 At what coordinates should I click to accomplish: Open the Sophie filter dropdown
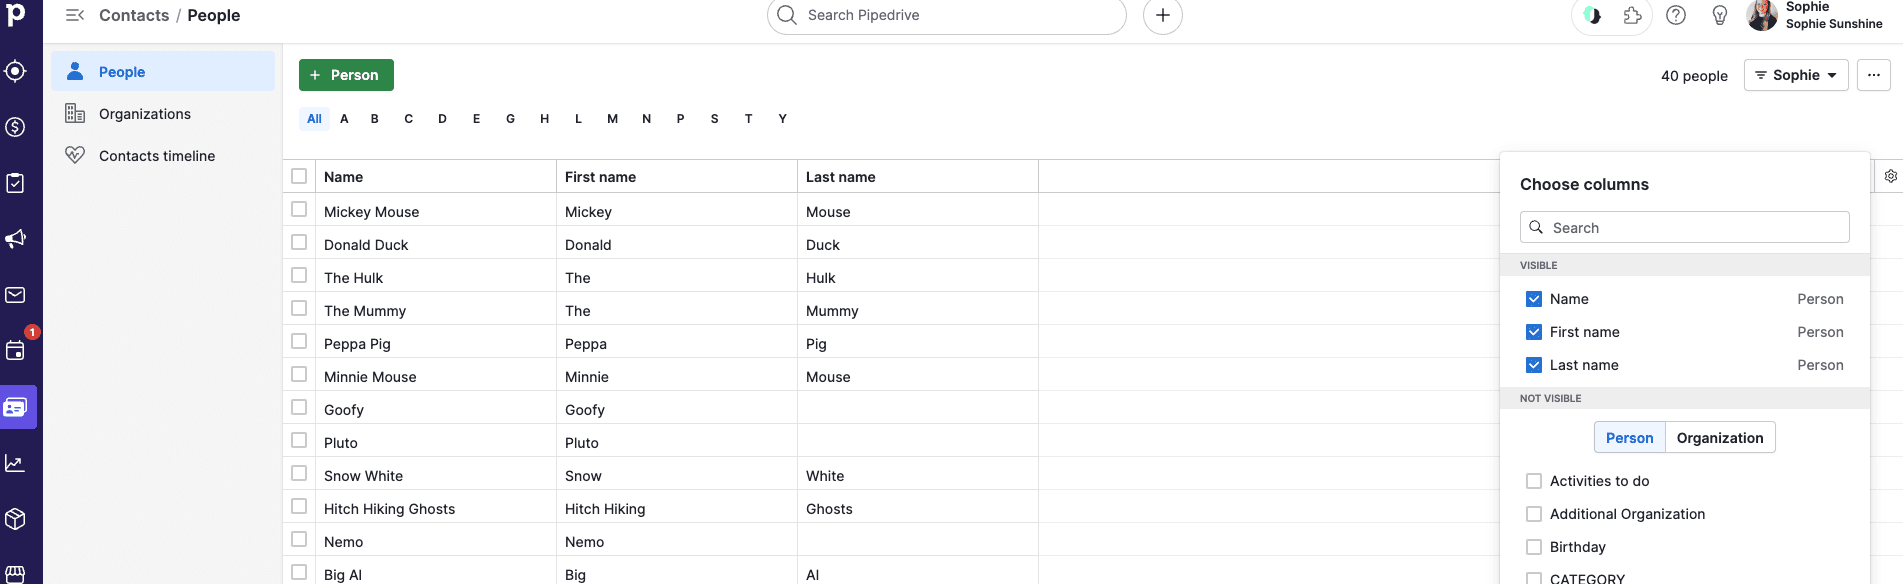(x=1796, y=75)
